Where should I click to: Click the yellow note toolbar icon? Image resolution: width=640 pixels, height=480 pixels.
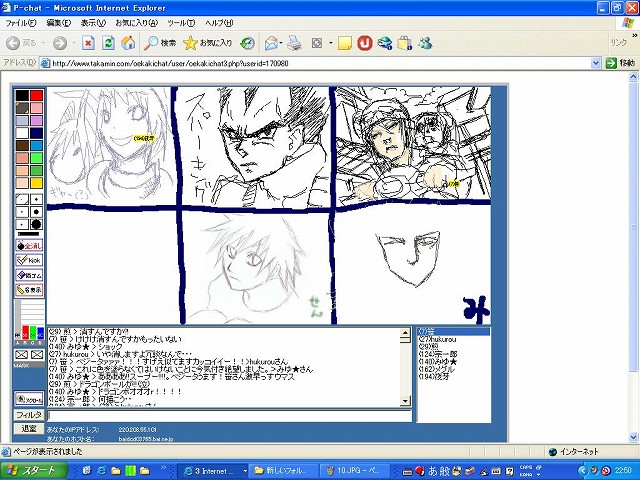pos(344,43)
